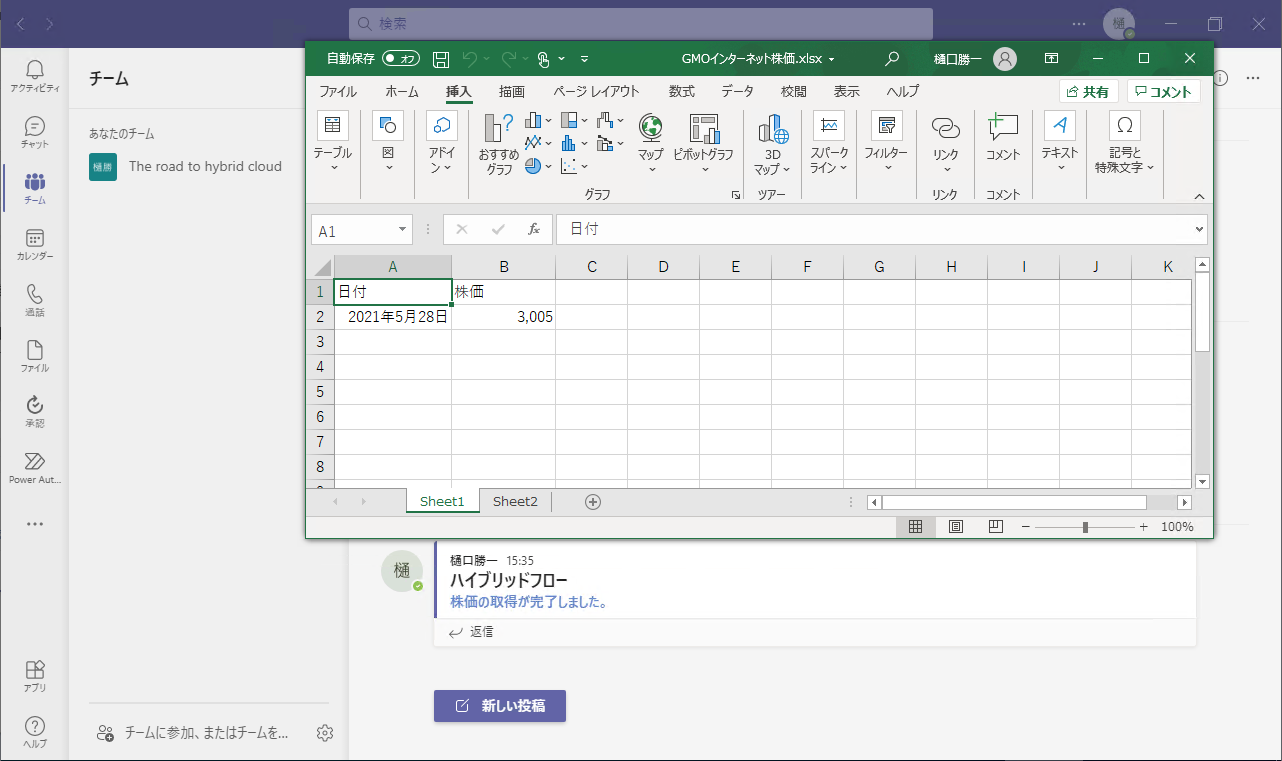Viewport: 1282px width, 761px height.
Task: Click Comments (コメント) button top right
Action: click(1164, 91)
